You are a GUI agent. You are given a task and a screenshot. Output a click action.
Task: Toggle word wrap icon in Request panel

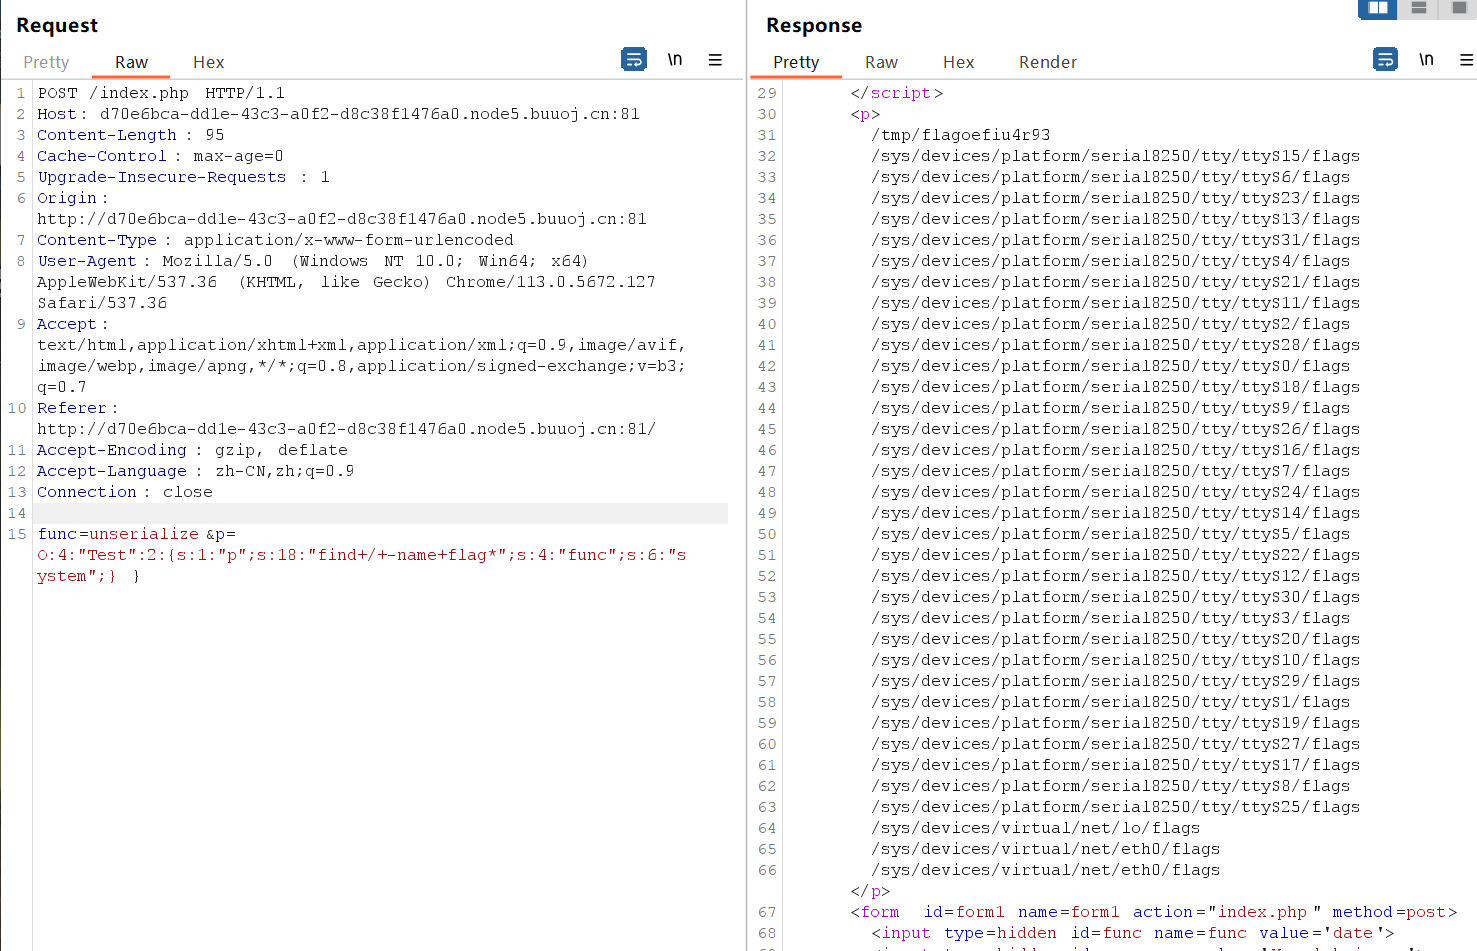[634, 60]
